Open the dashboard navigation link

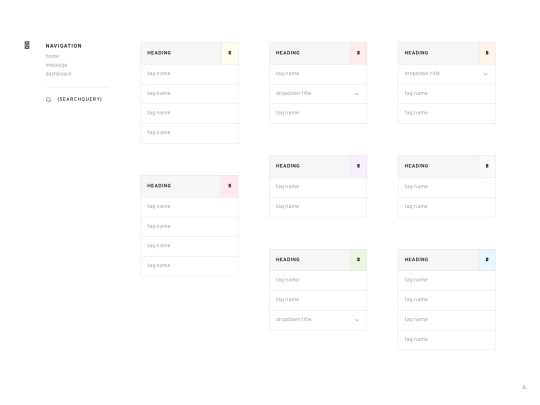59,74
